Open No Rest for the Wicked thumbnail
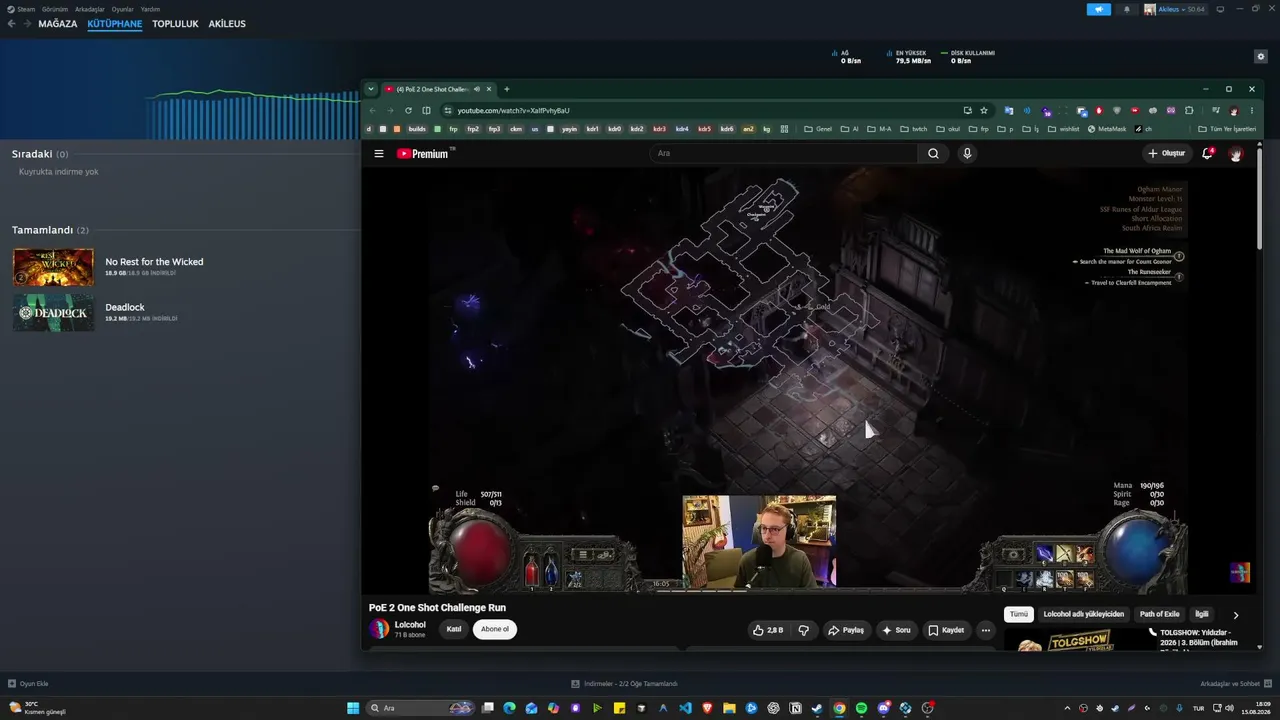Image resolution: width=1280 pixels, height=720 pixels. tap(53, 267)
